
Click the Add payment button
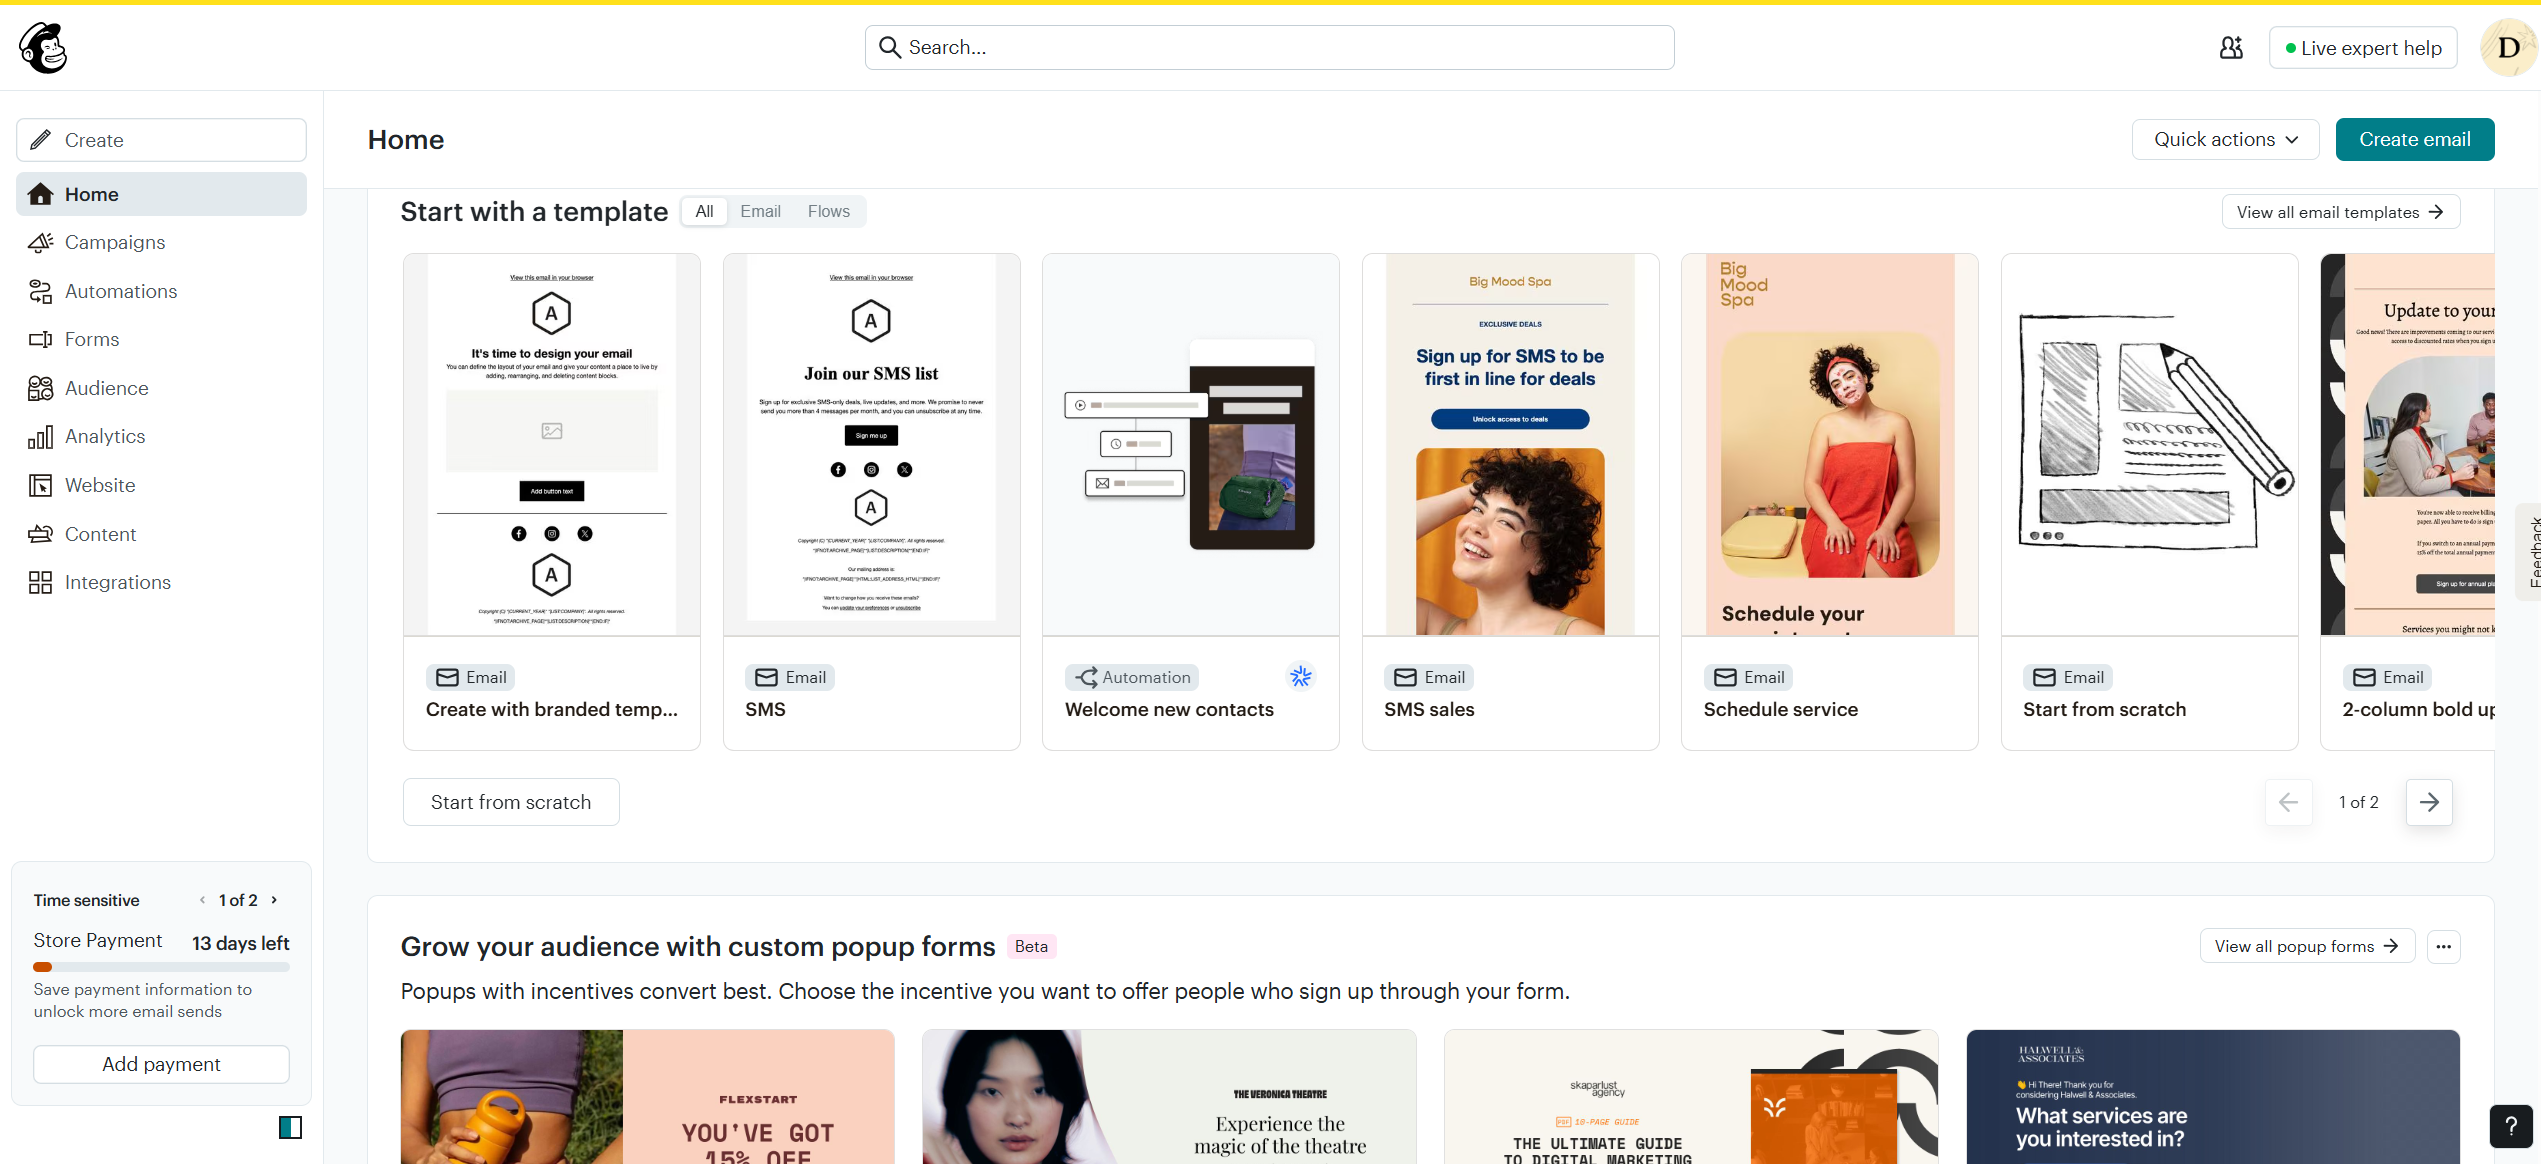click(x=161, y=1064)
